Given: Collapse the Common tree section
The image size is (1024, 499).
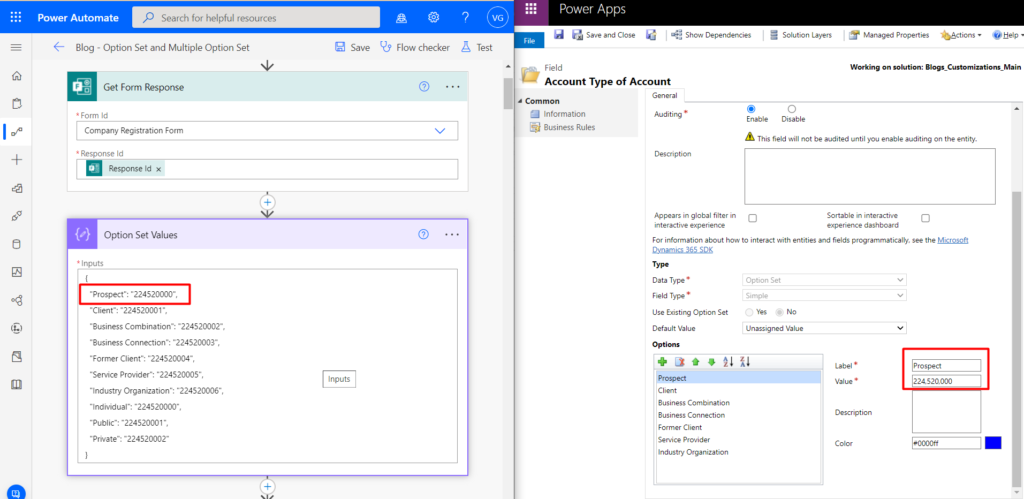Looking at the screenshot, I should [520, 101].
